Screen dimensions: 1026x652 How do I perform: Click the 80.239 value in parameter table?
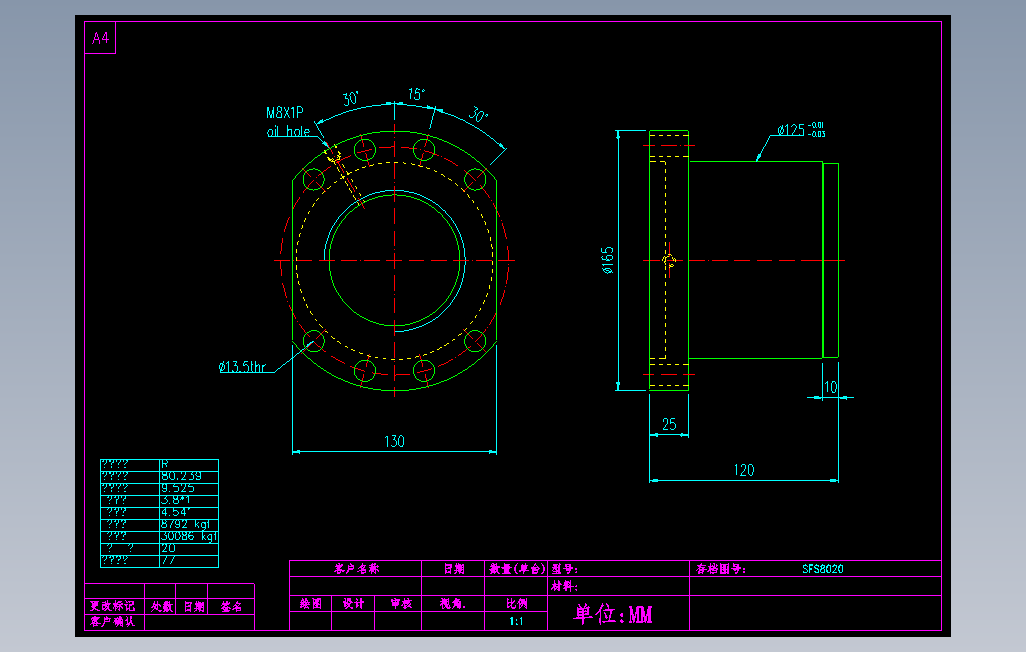181,475
